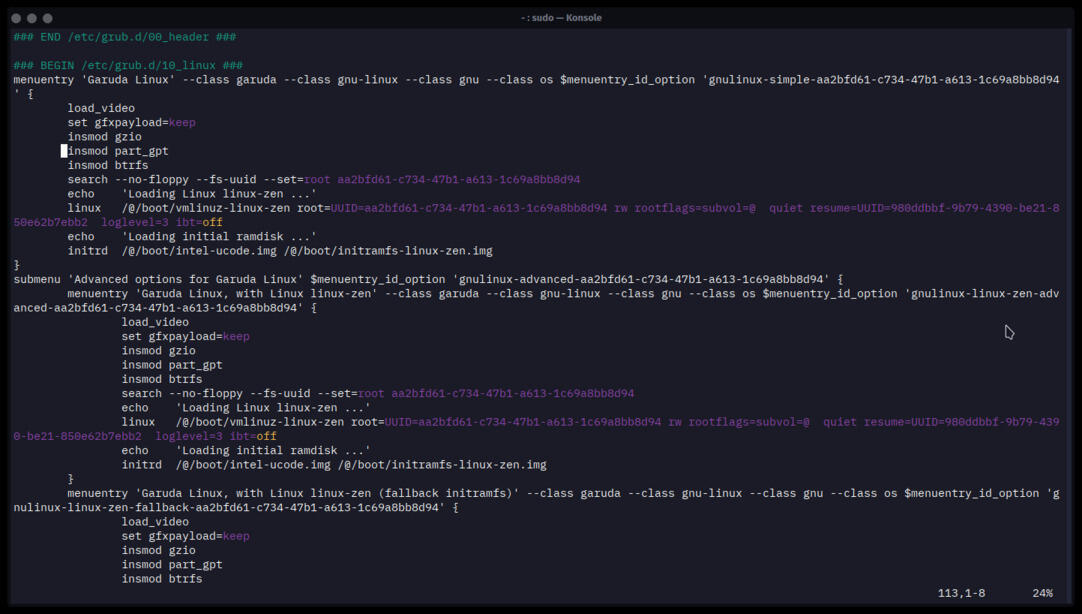The image size is (1082, 614).
Task: Click the second 'insmod btrfs' line
Action: coord(161,379)
